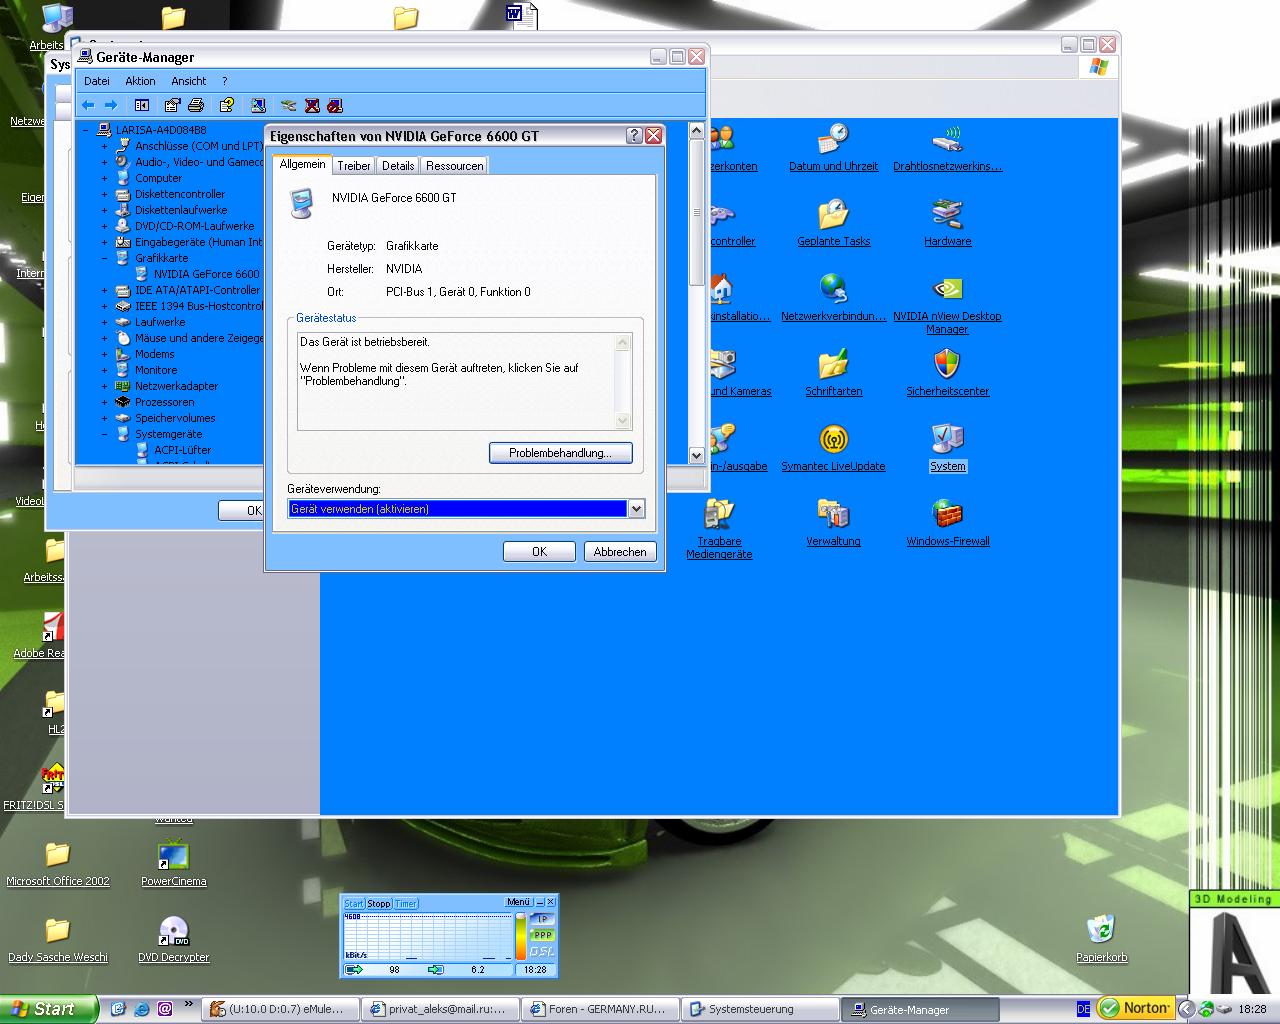Click Stopp in the DSL monitor widget

tap(379, 903)
